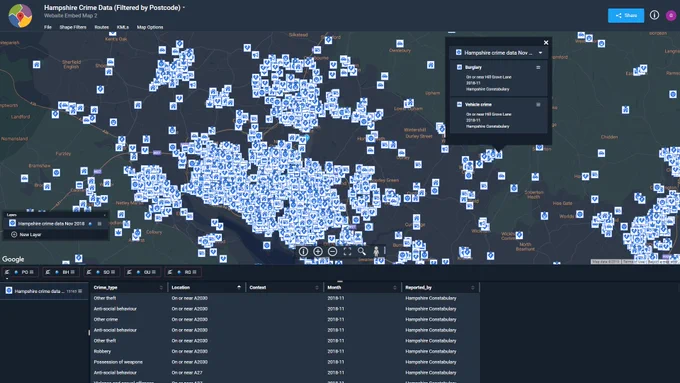This screenshot has width=680, height=383.
Task: Click Hampshire crime data Nov 2018 layer
Action: point(51,224)
